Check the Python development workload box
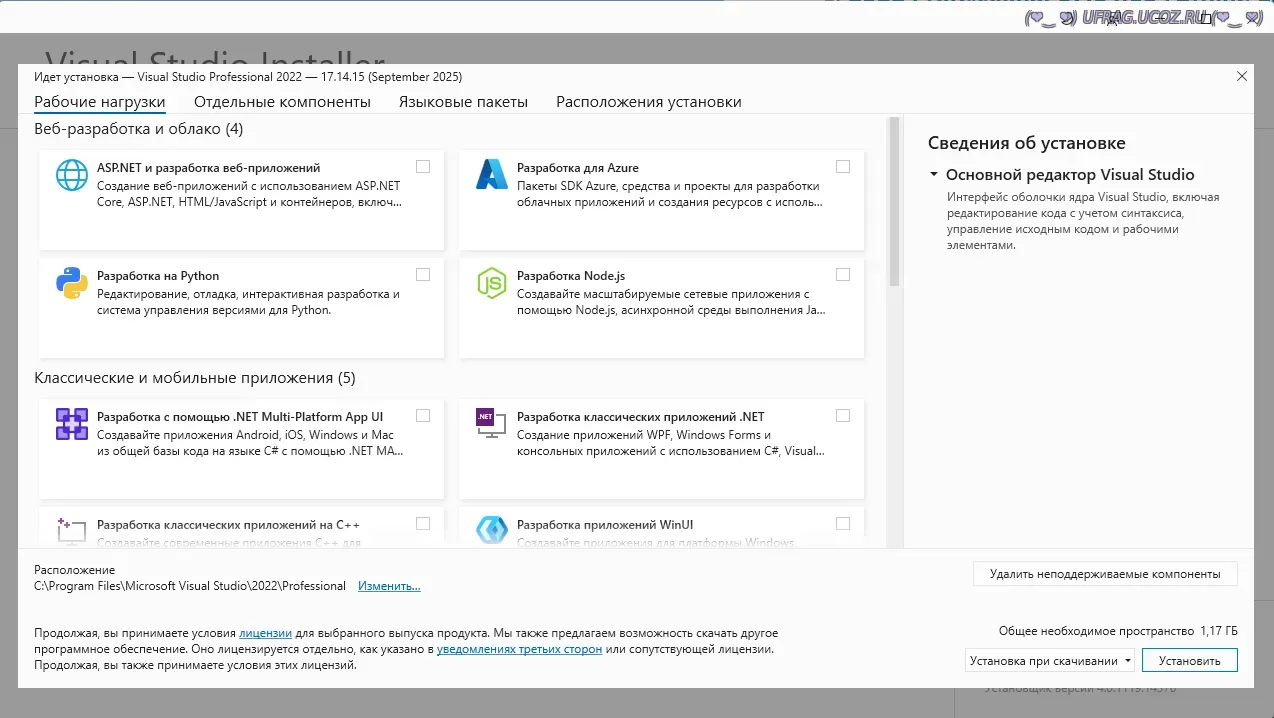Viewport: 1274px width, 718px height. (423, 275)
